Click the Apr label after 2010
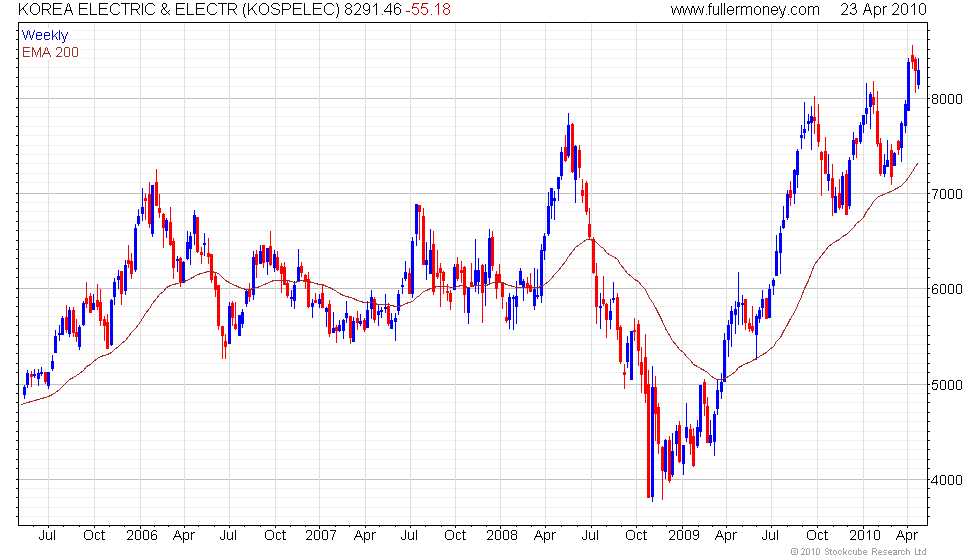Viewport: 980px width, 560px height. [907, 536]
